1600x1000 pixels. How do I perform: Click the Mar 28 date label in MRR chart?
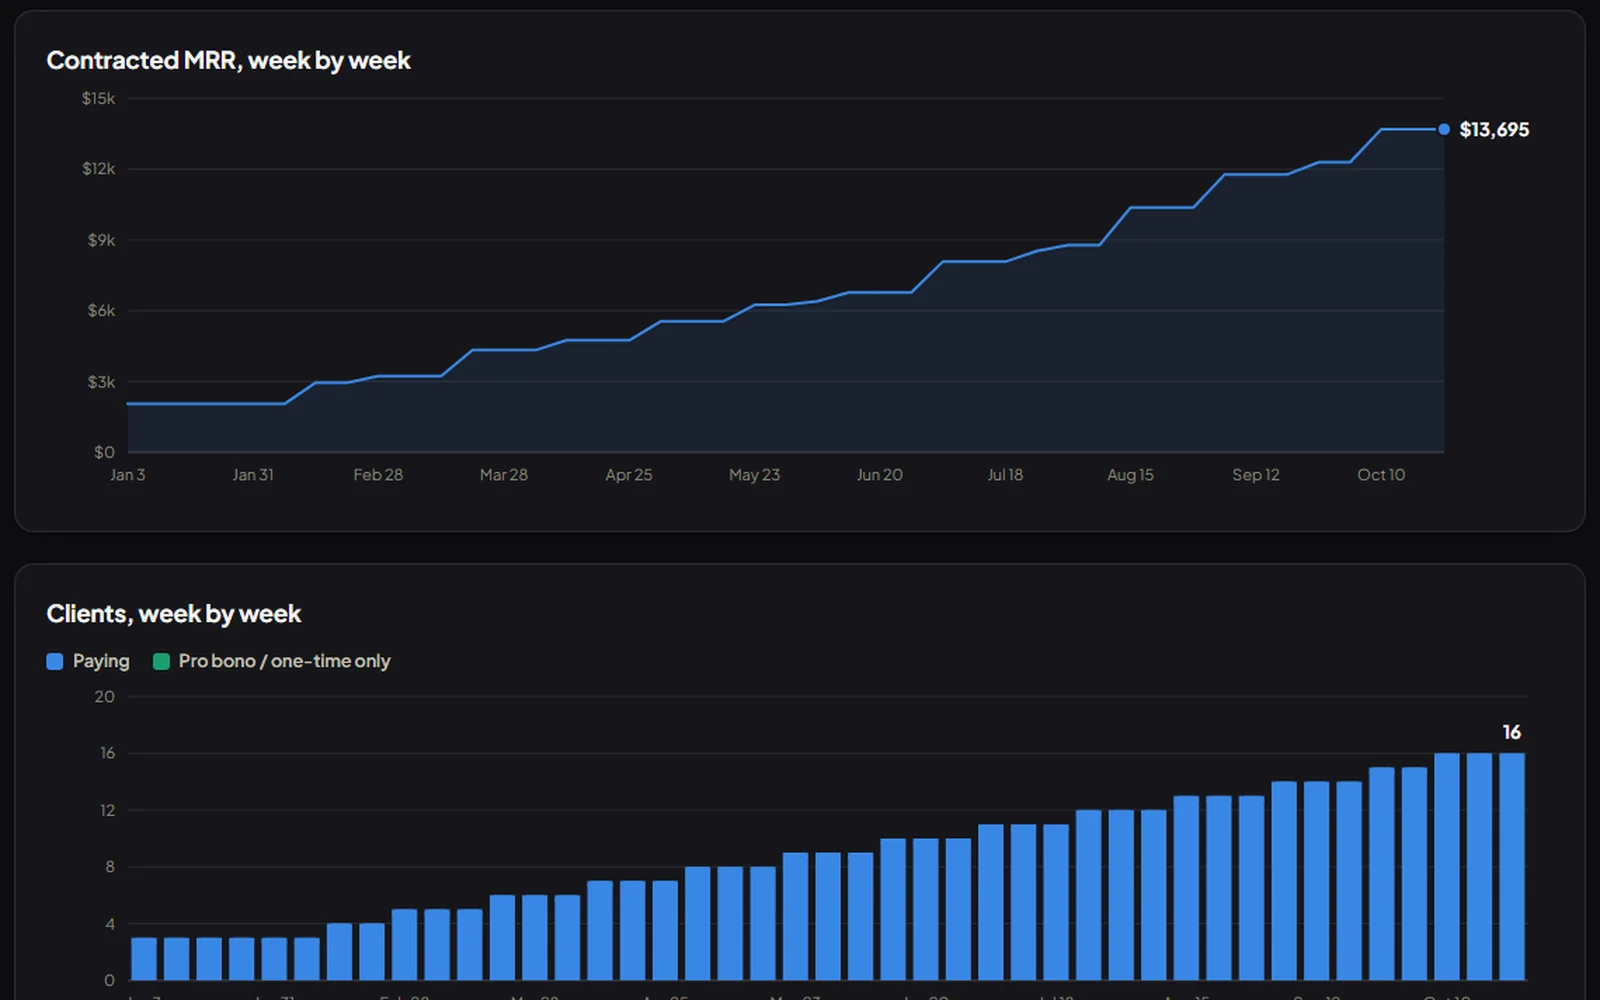504,475
